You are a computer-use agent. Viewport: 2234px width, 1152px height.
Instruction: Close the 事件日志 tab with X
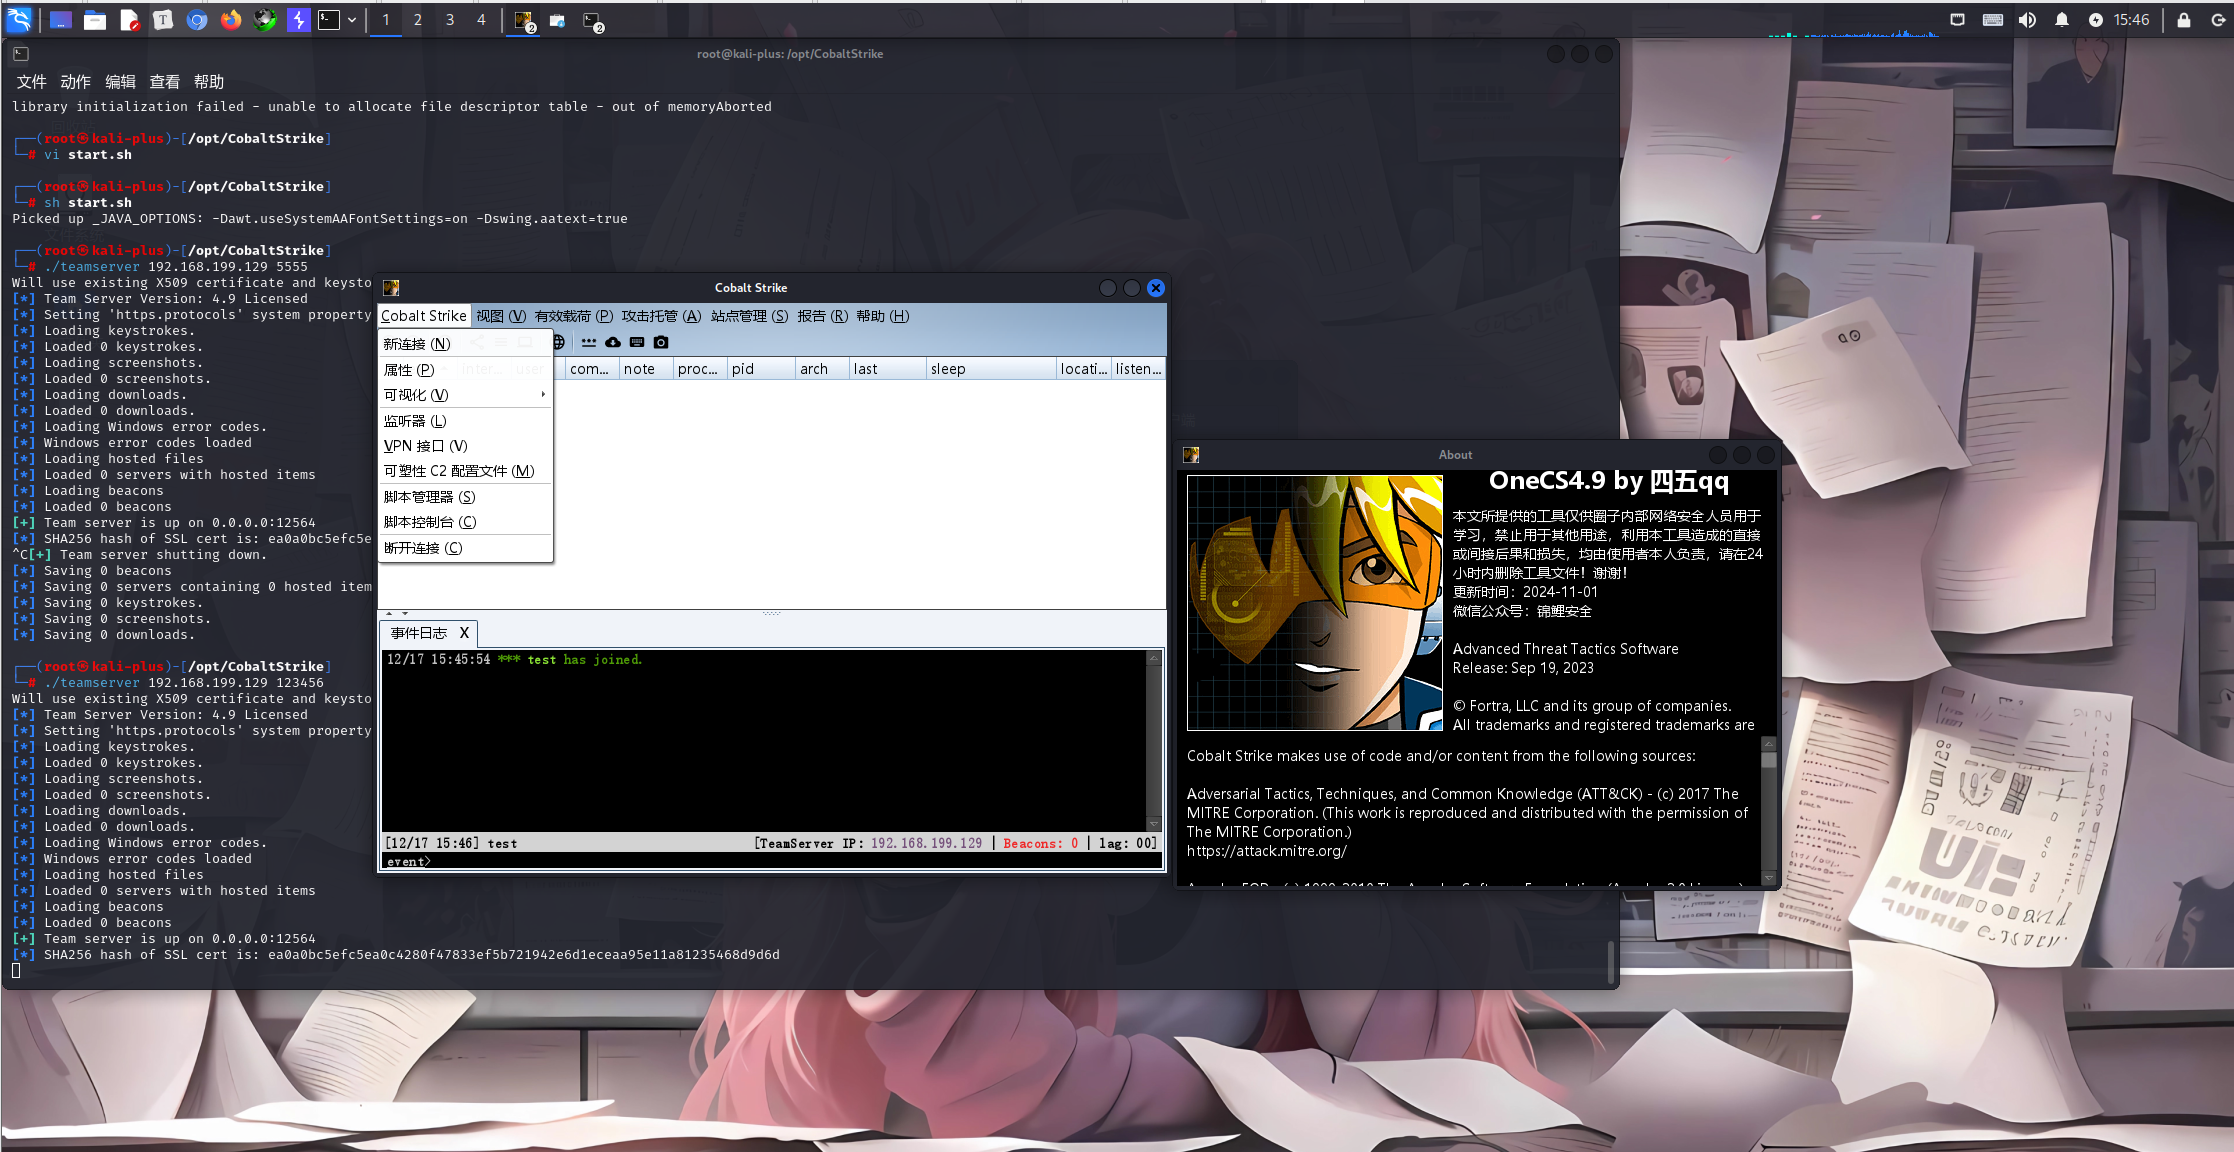coord(464,633)
